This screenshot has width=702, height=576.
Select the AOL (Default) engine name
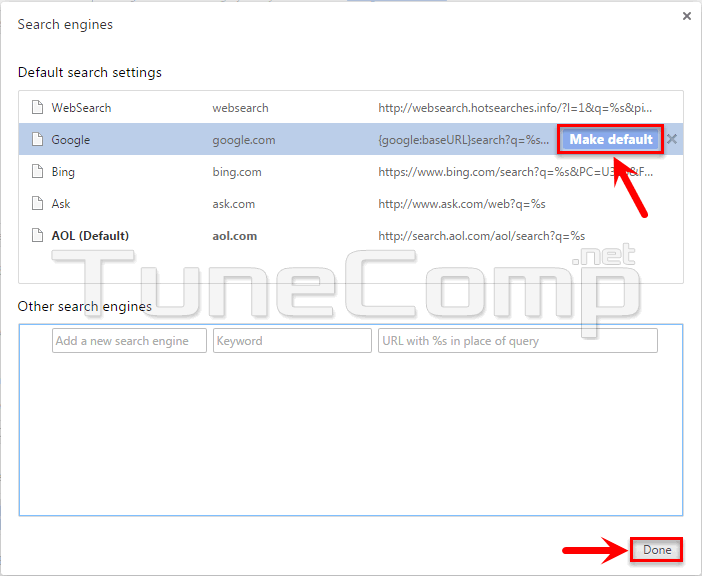point(90,236)
